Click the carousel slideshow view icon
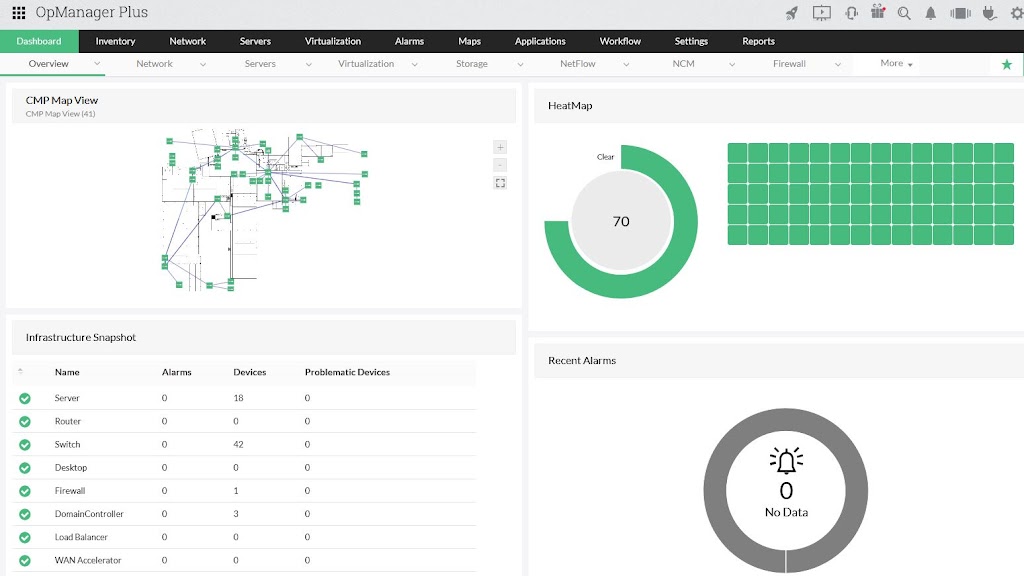 click(960, 13)
